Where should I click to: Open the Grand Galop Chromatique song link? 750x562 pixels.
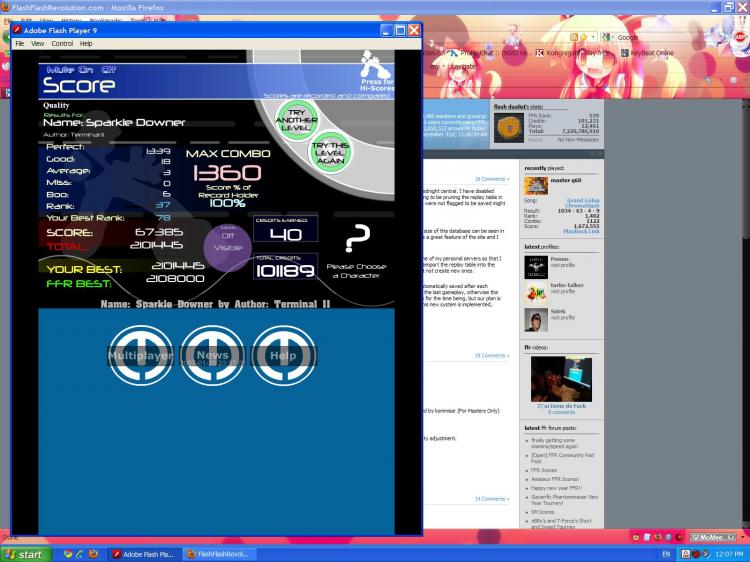pos(582,203)
